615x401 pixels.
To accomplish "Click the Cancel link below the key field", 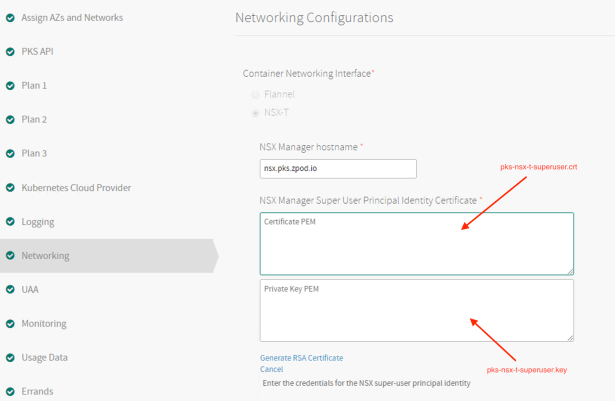I will 271,369.
